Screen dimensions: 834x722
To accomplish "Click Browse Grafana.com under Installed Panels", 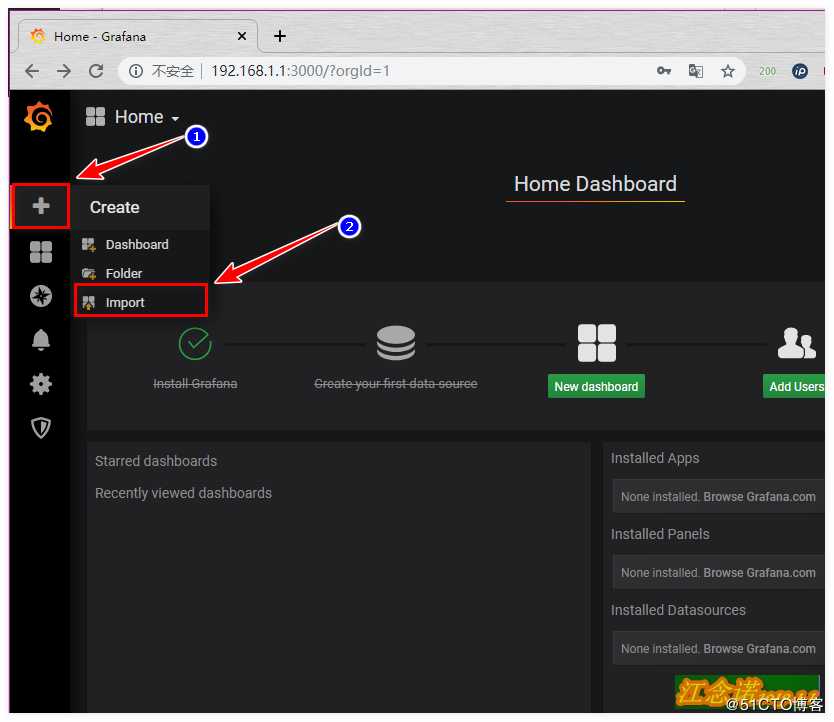I will [759, 572].
